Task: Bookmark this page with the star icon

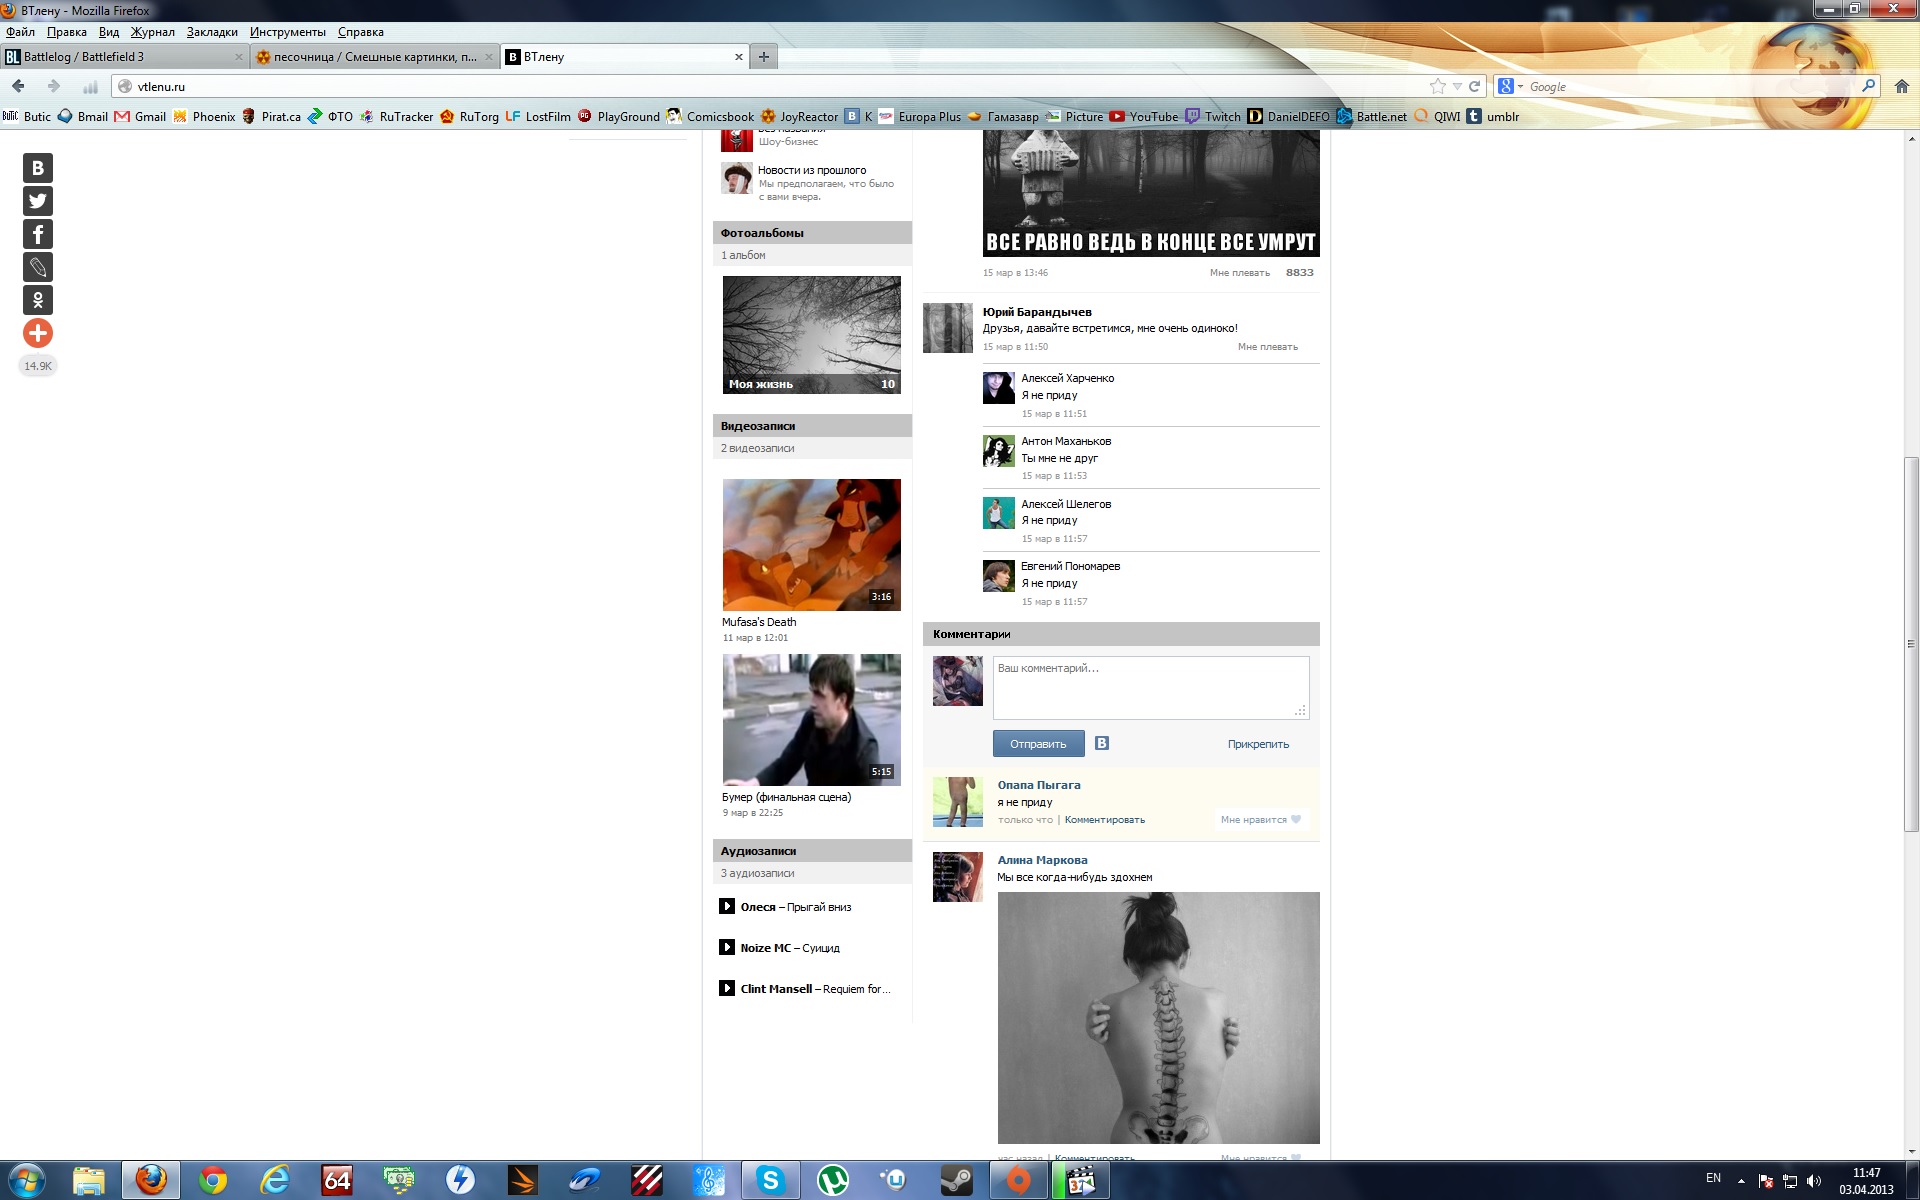Action: pyautogui.click(x=1438, y=86)
